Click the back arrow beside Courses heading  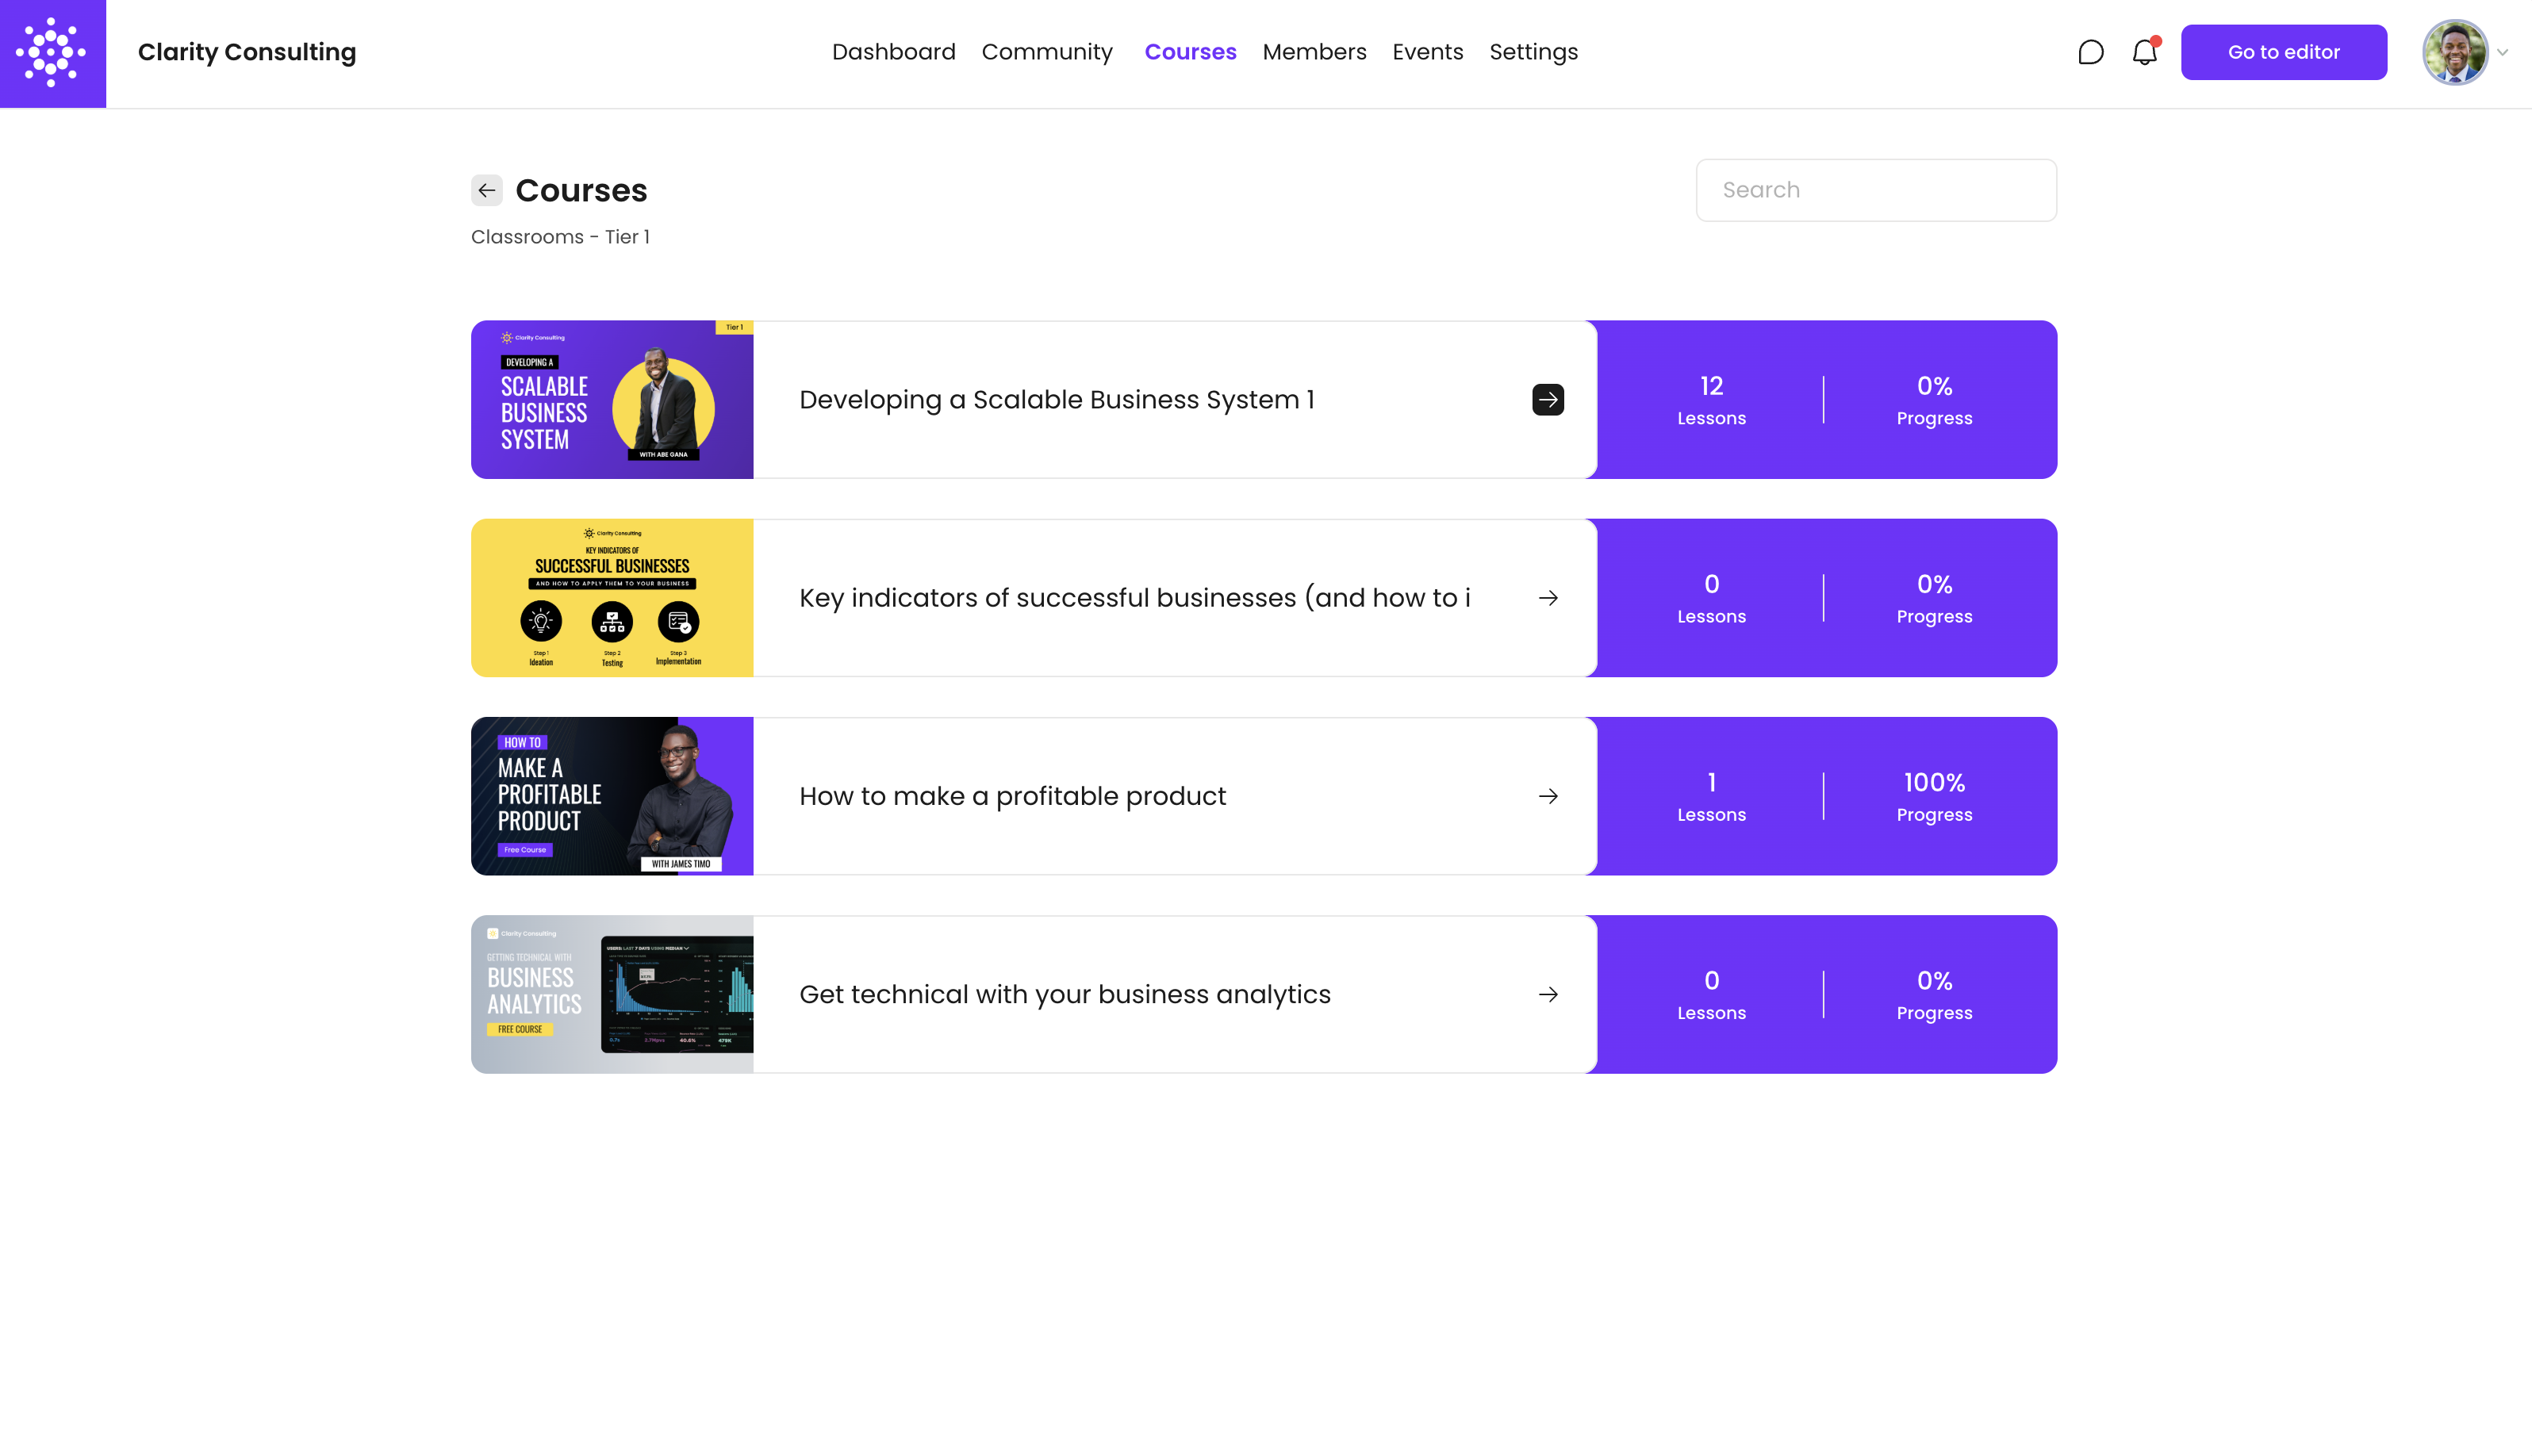click(487, 190)
